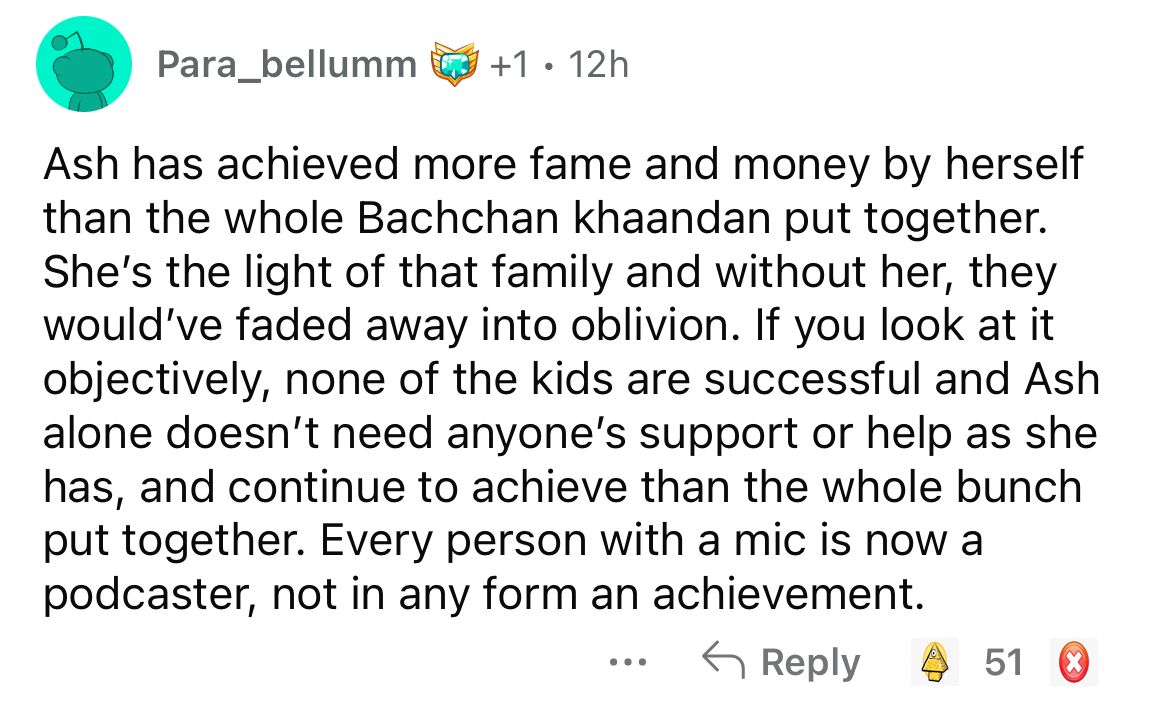
Task: Click the +1 label next to the badge
Action: [x=509, y=66]
